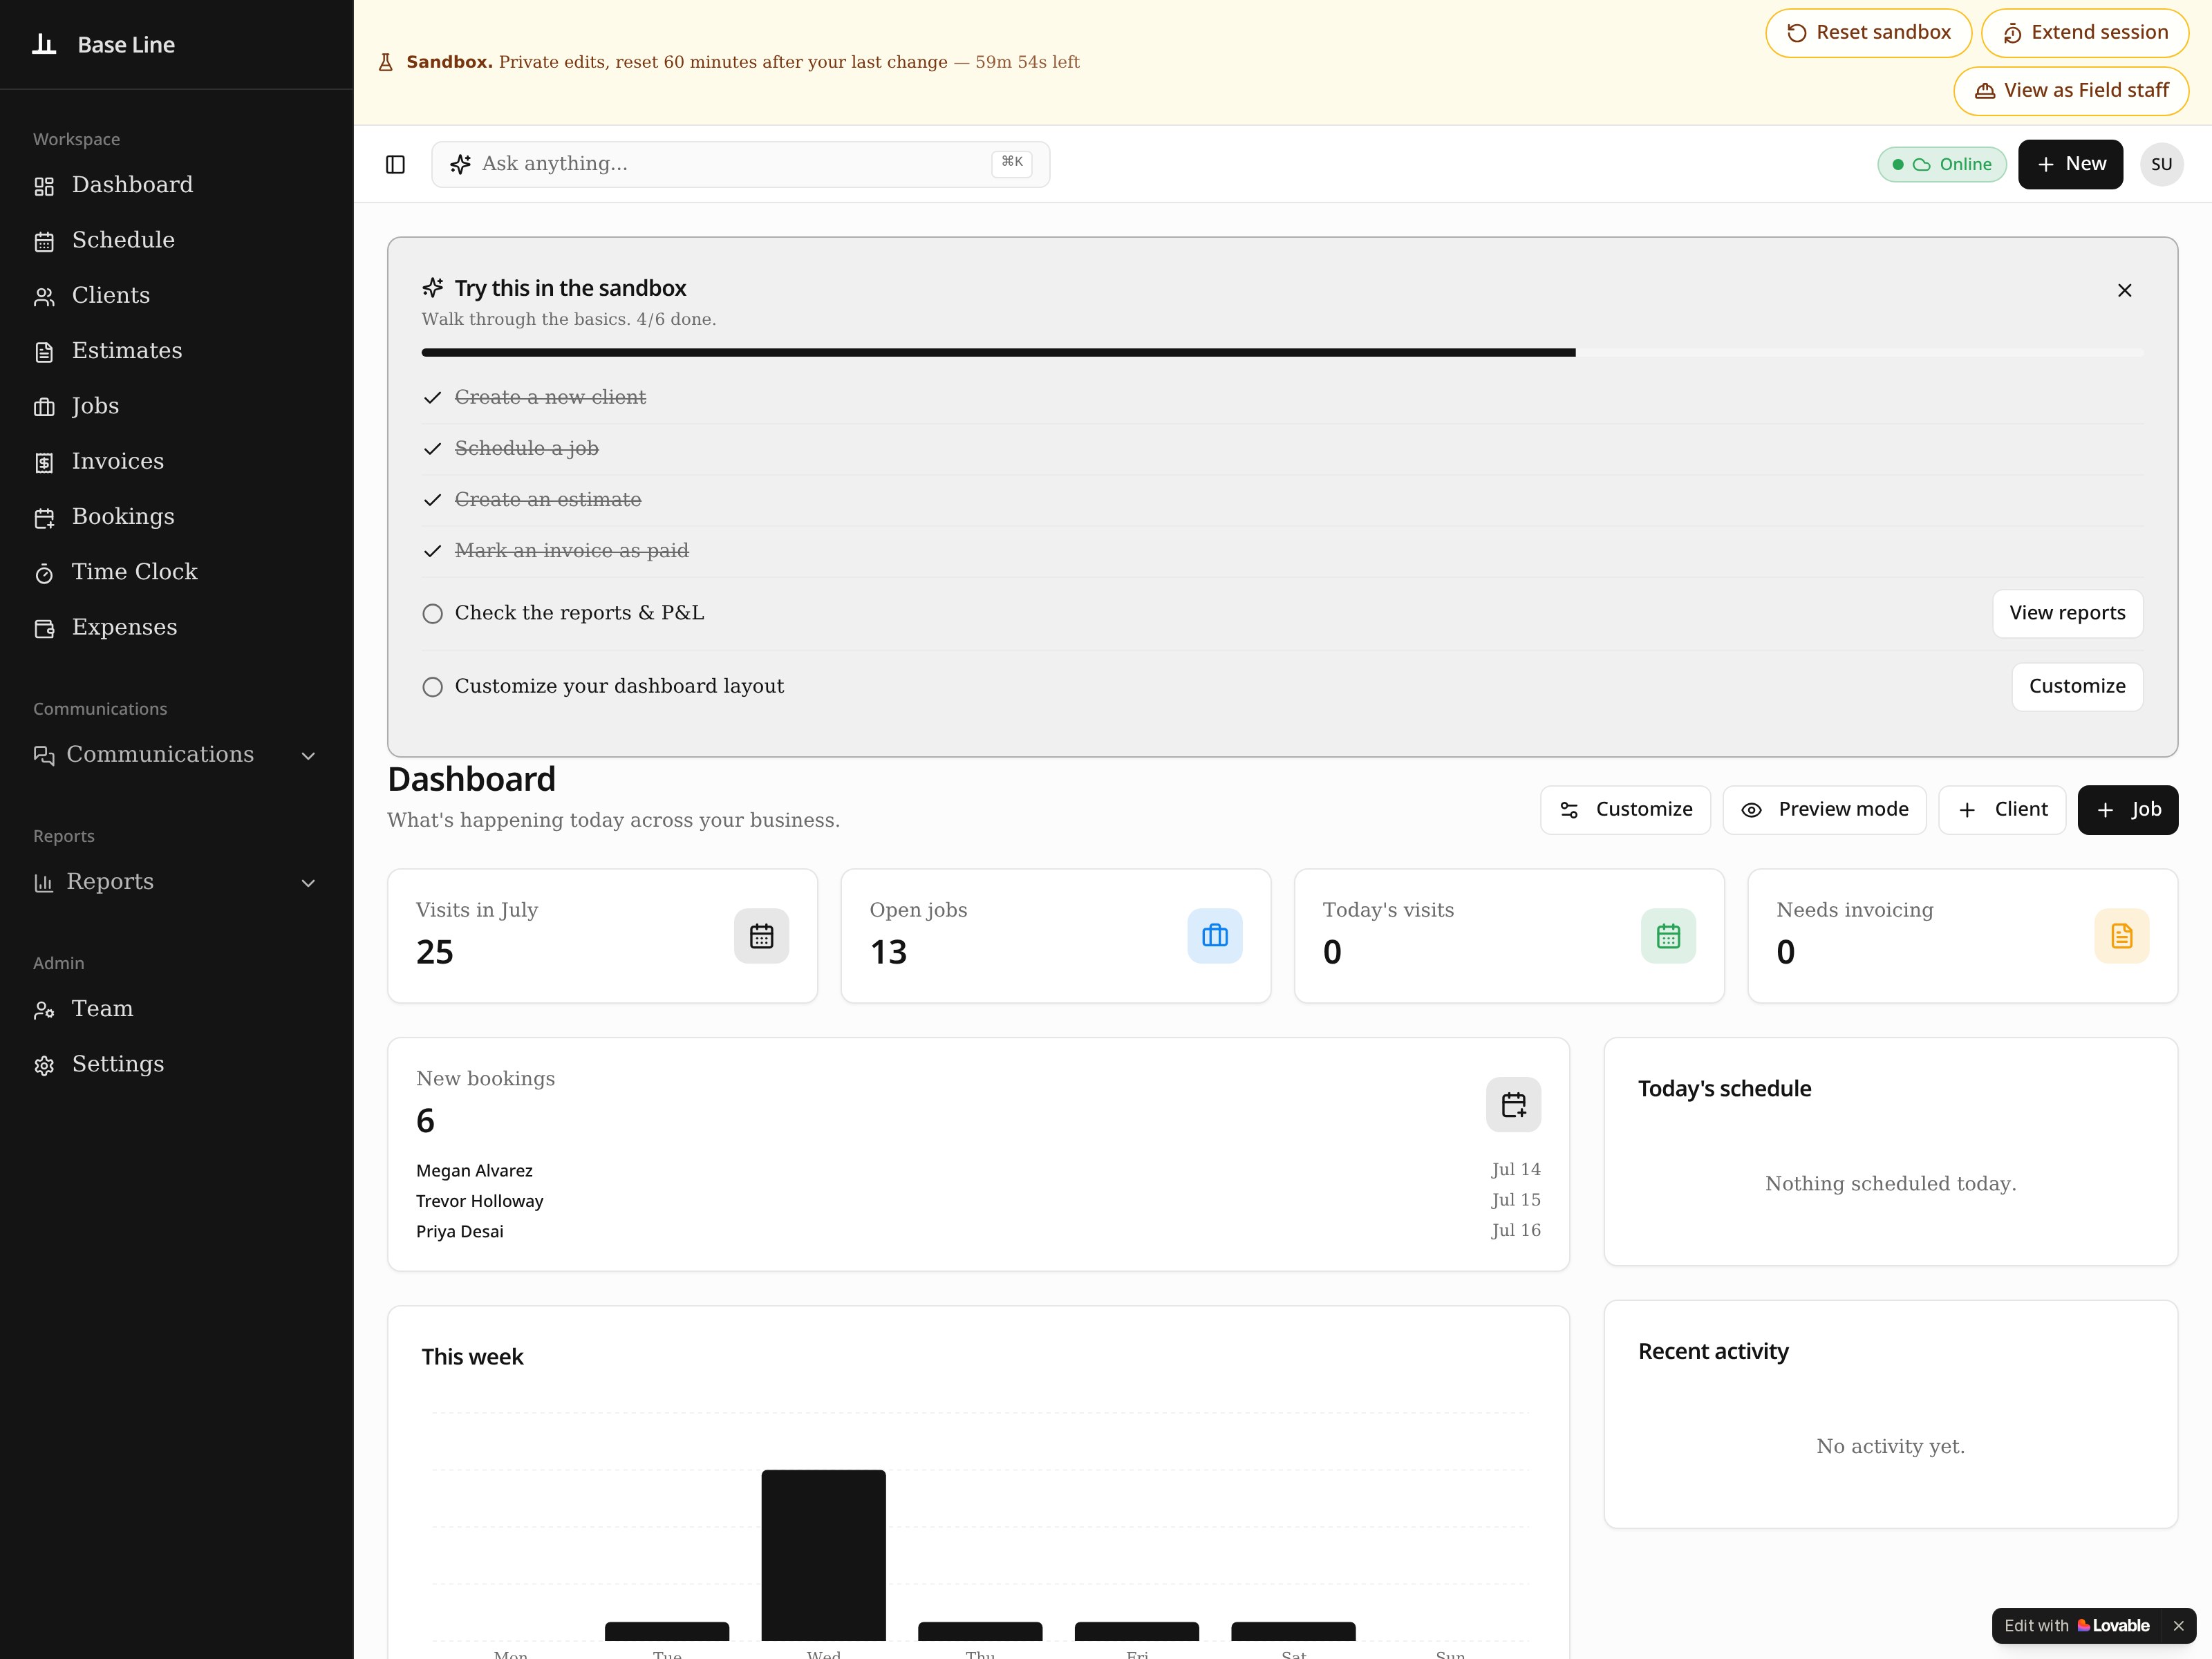Toggle Preview mode with the eye button
The image size is (2212, 1659).
[1824, 810]
